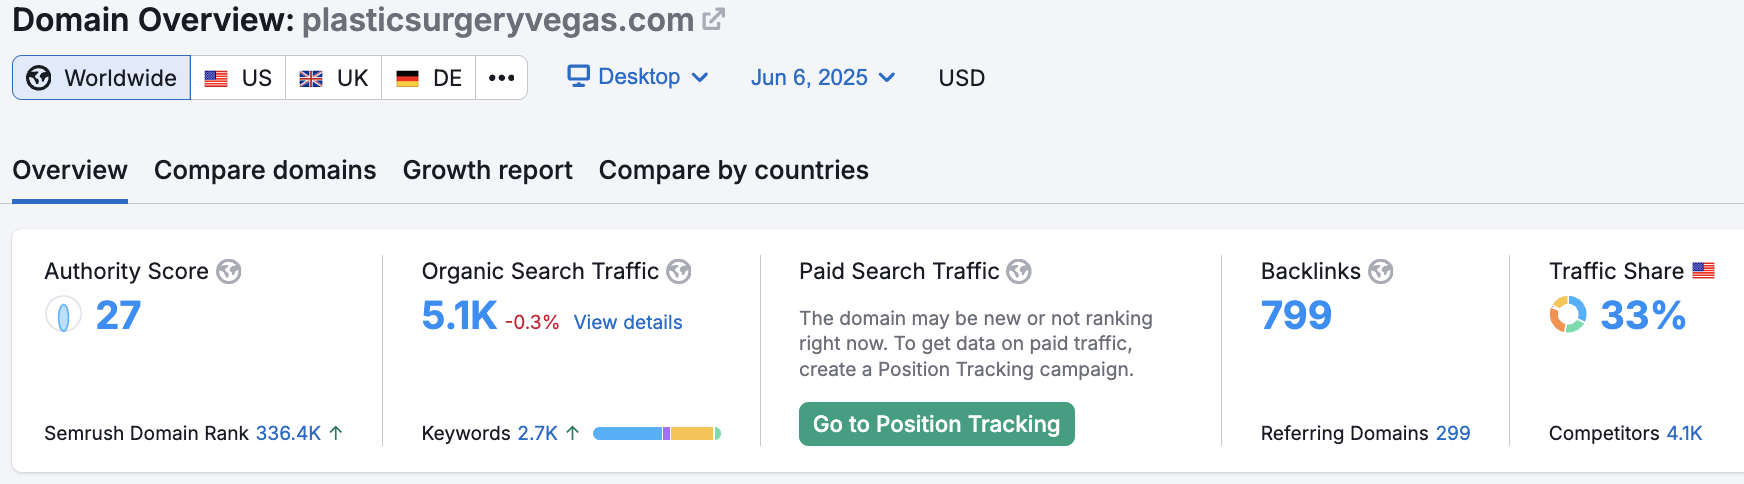Viewport: 1744px width, 484px height.
Task: Click the Authority Score gauge icon
Action: click(x=63, y=316)
